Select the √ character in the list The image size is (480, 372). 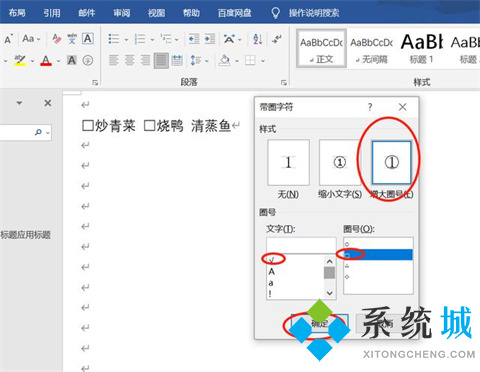pos(272,259)
